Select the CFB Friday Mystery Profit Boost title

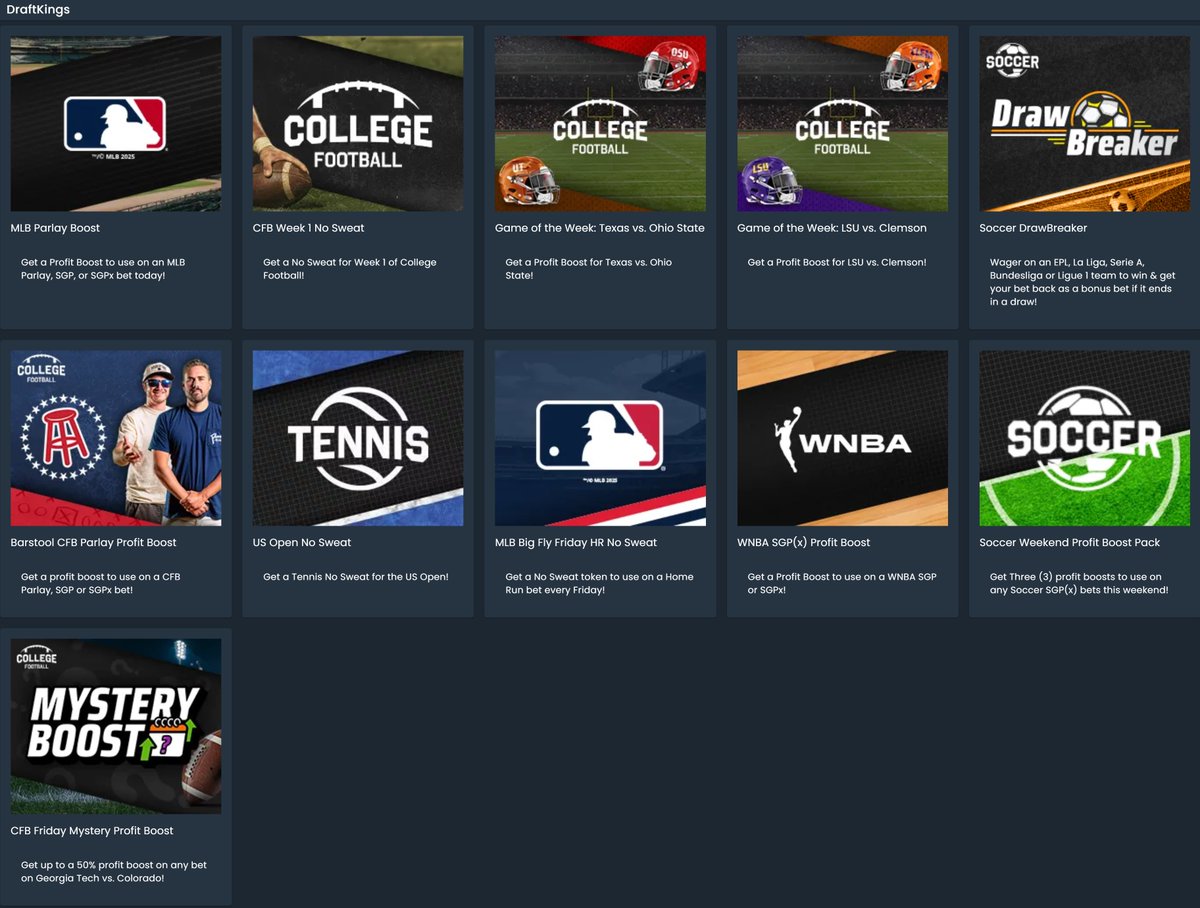point(92,830)
